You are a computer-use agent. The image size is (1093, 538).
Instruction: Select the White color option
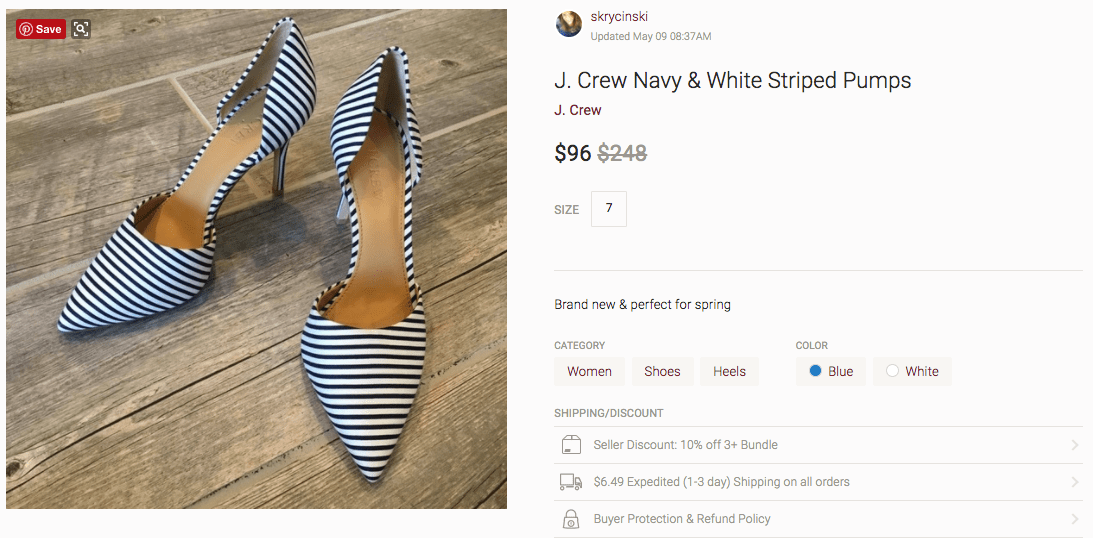pos(912,371)
